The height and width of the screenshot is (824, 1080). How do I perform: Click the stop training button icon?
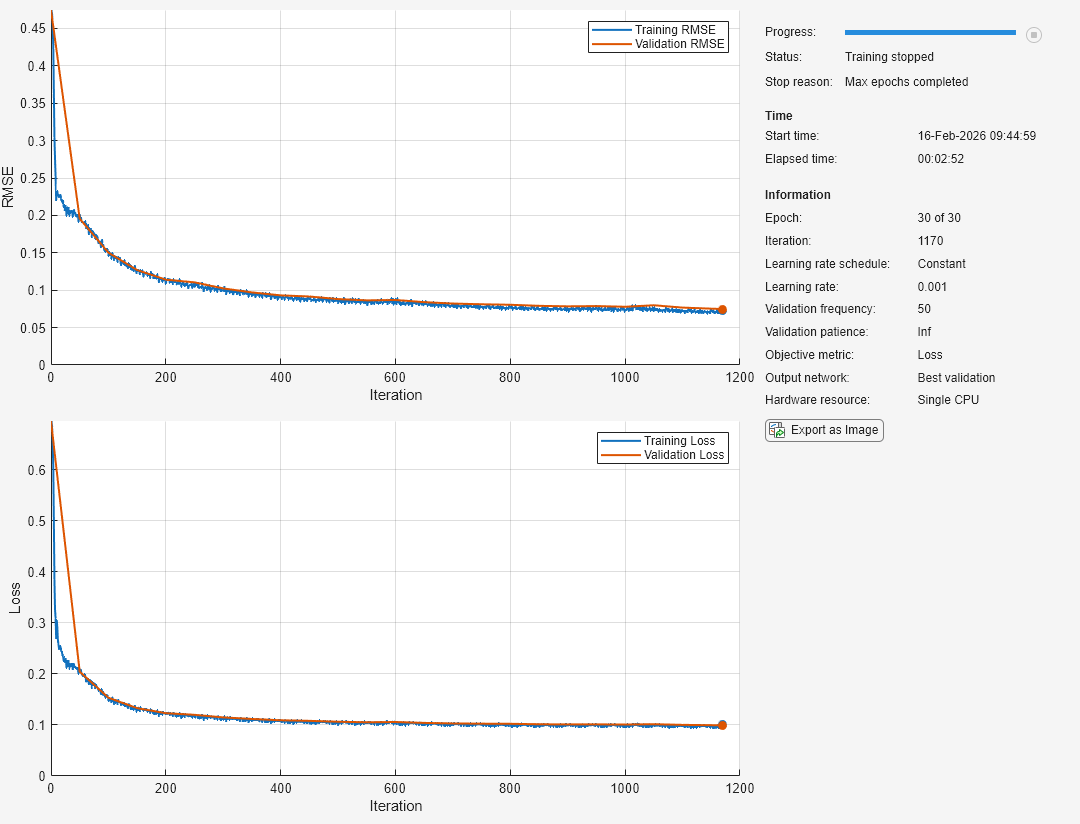1033,34
